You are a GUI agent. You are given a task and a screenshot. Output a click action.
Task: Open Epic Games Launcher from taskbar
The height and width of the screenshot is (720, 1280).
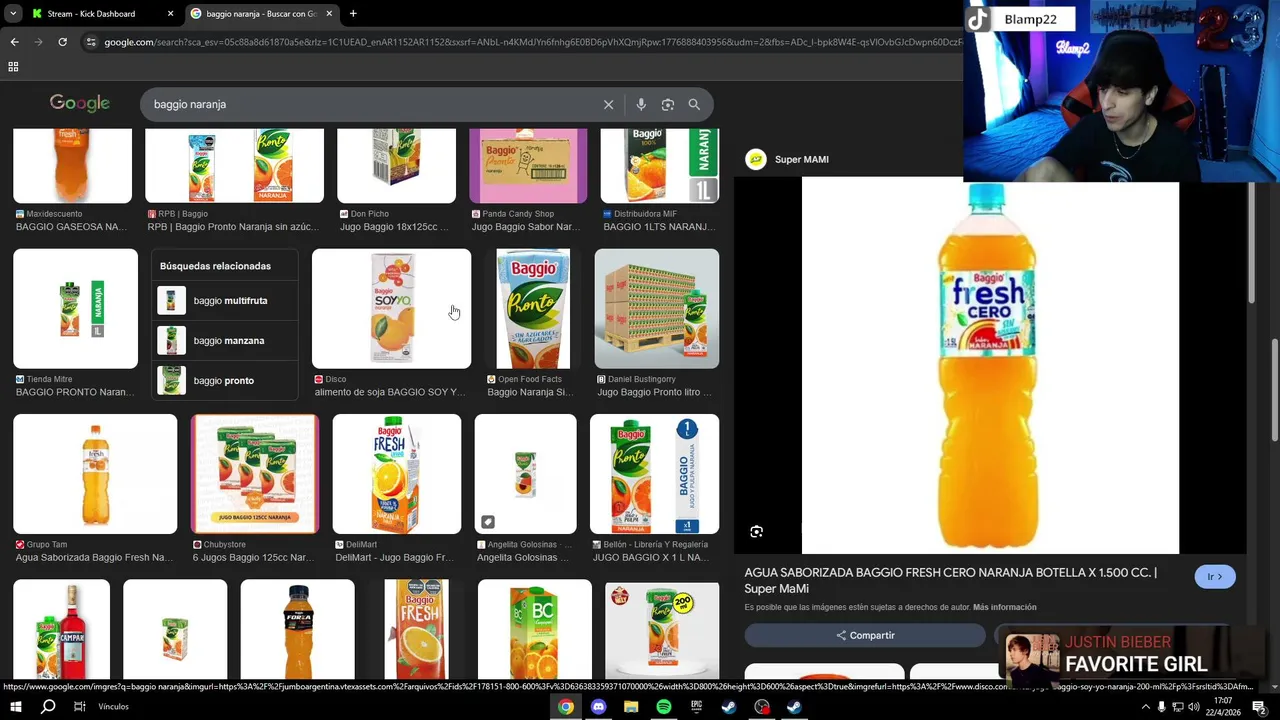pos(696,707)
